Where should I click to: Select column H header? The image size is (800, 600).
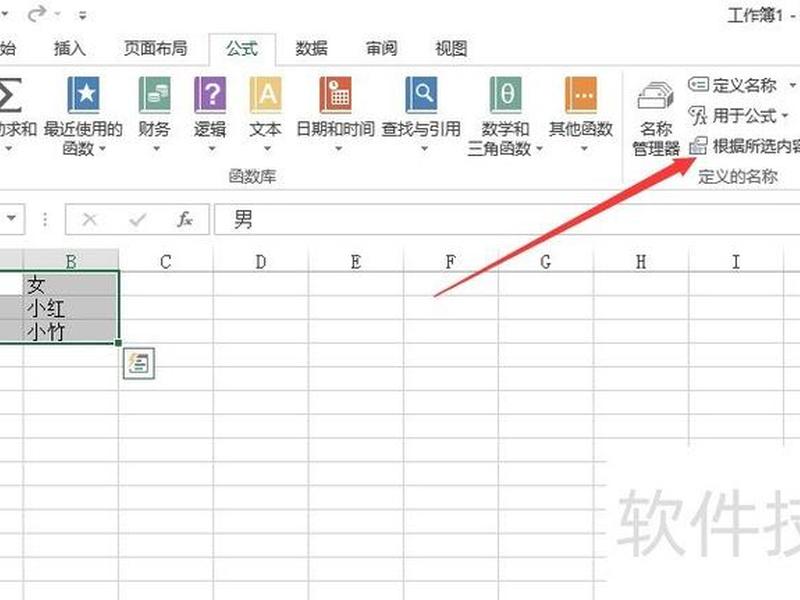tap(641, 261)
